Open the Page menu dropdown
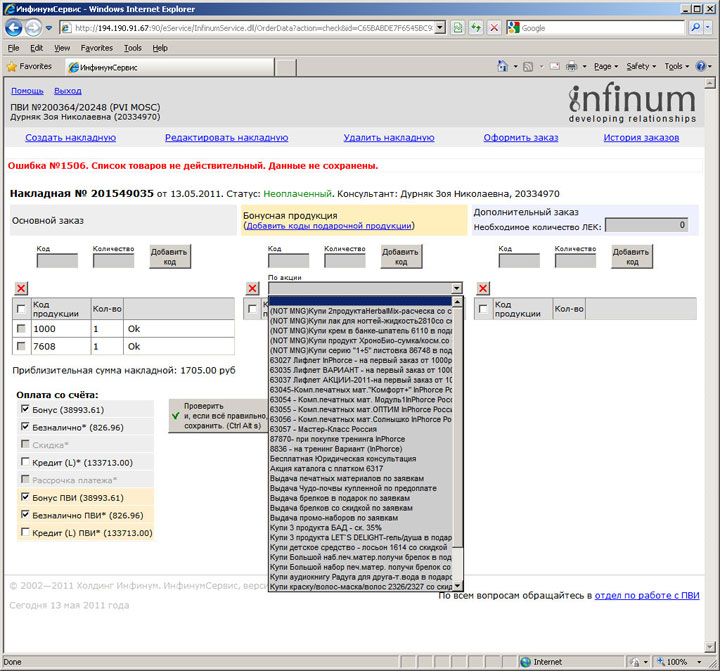The image size is (720, 671). [606, 67]
